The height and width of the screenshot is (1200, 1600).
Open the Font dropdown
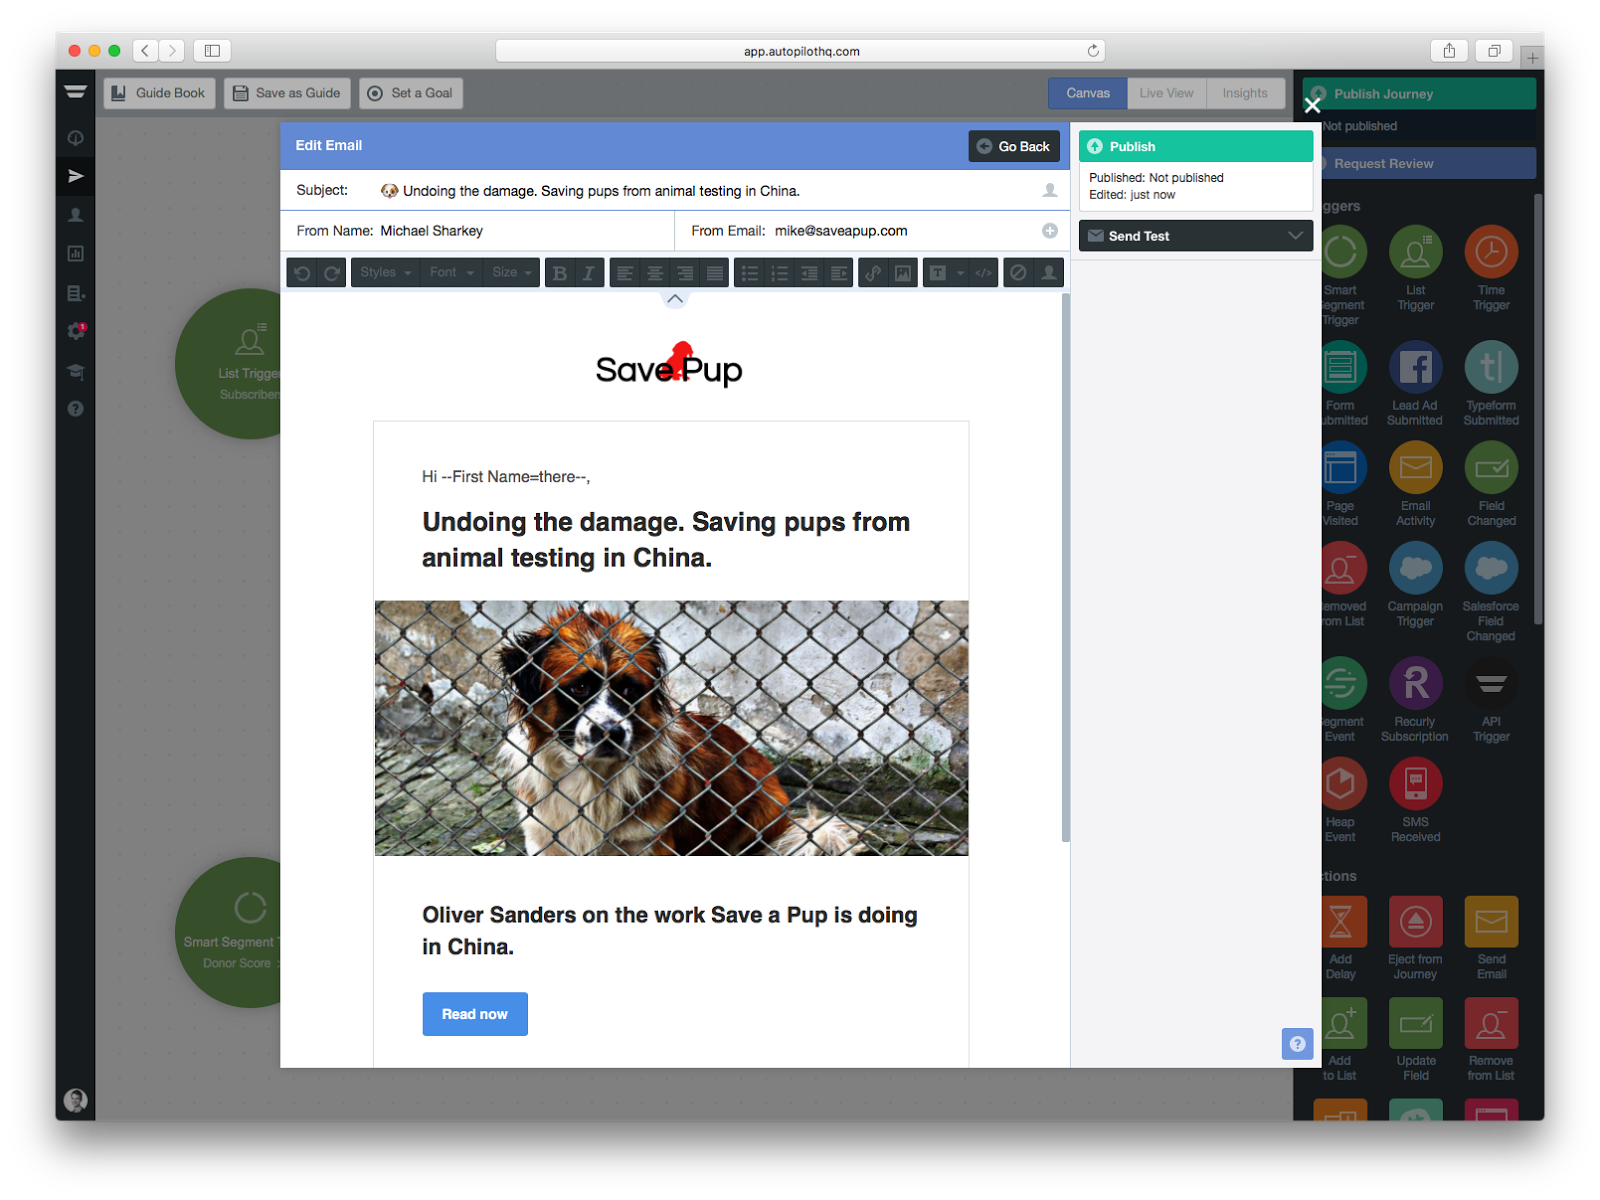click(x=451, y=273)
